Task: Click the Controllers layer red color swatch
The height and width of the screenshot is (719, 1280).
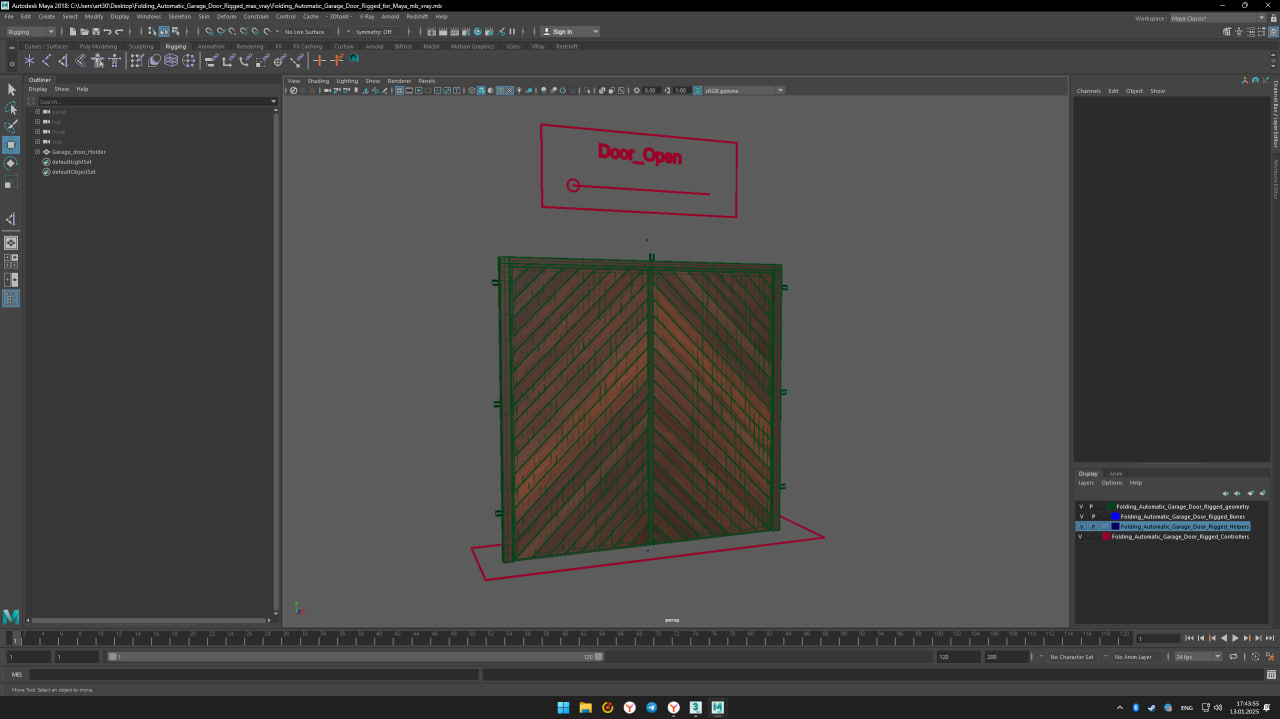Action: pos(1106,537)
